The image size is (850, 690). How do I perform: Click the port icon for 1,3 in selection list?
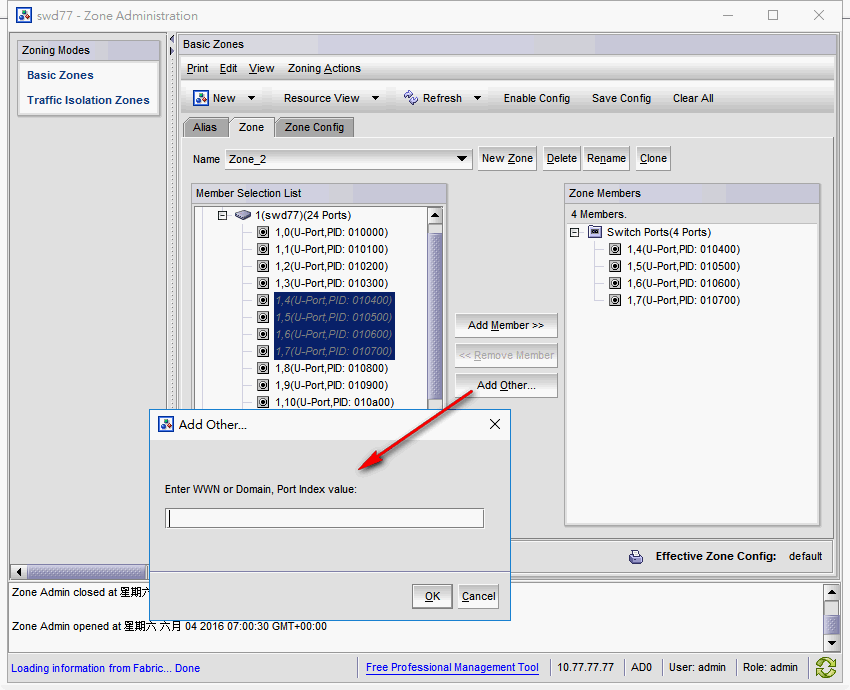[263, 283]
